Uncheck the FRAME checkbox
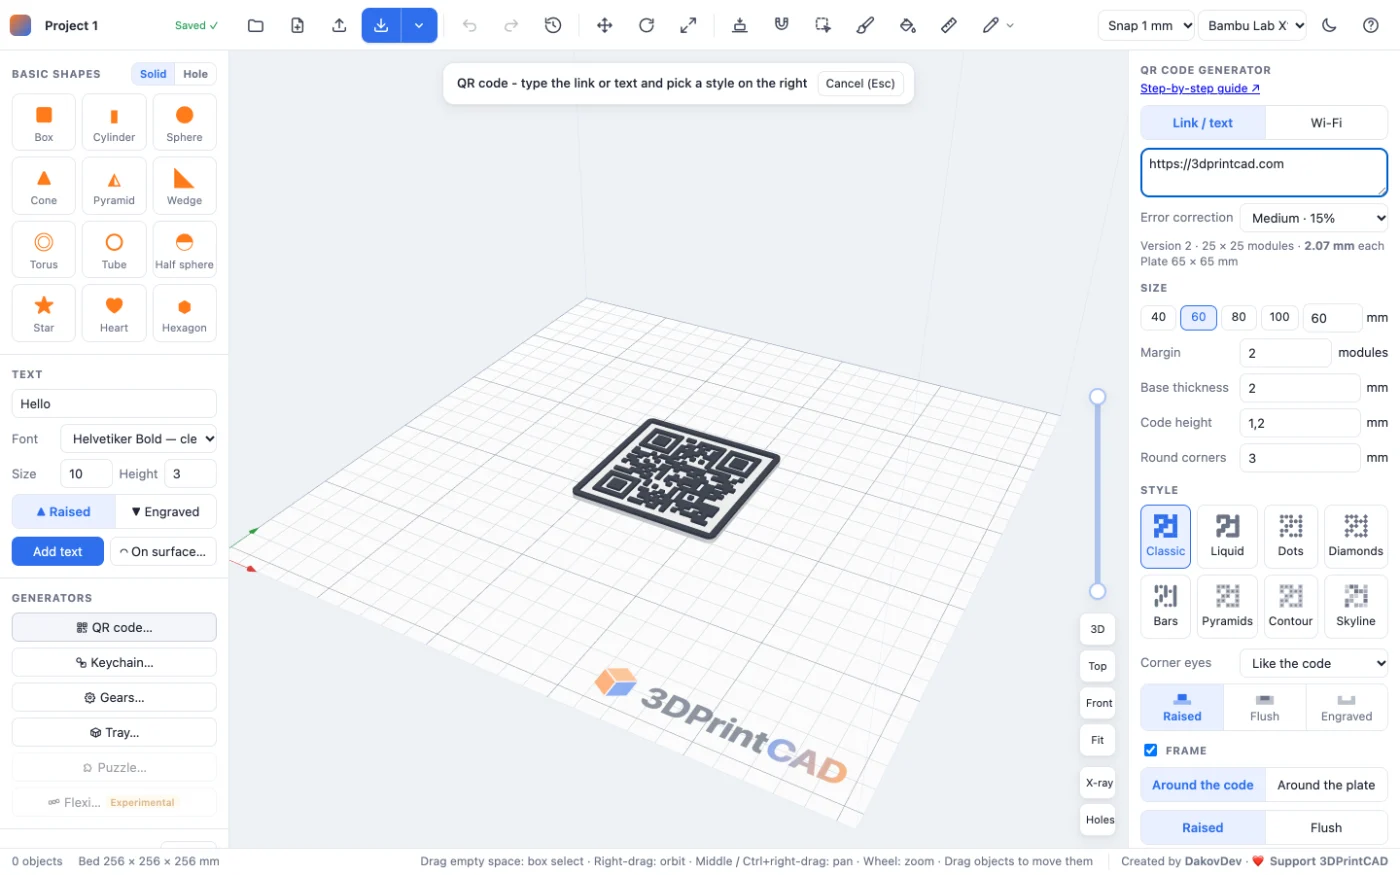This screenshot has height=875, width=1400. pyautogui.click(x=1151, y=750)
